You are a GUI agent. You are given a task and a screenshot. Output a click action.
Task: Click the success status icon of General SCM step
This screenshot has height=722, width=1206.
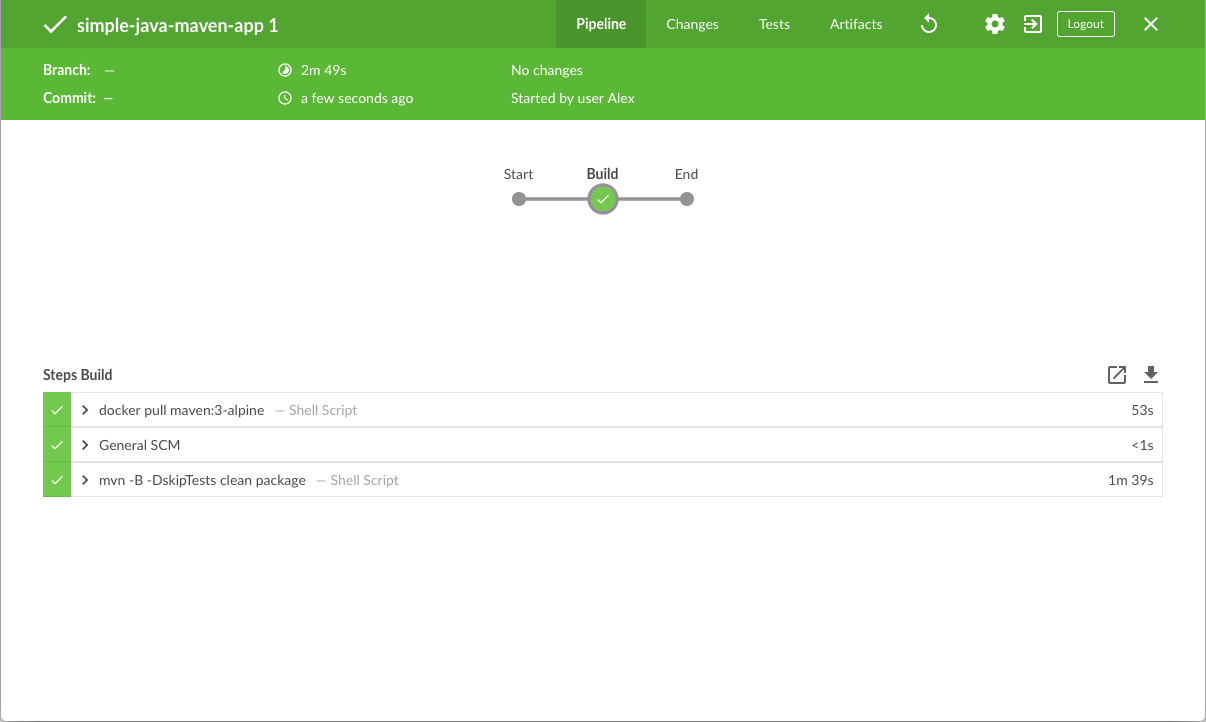(x=57, y=445)
